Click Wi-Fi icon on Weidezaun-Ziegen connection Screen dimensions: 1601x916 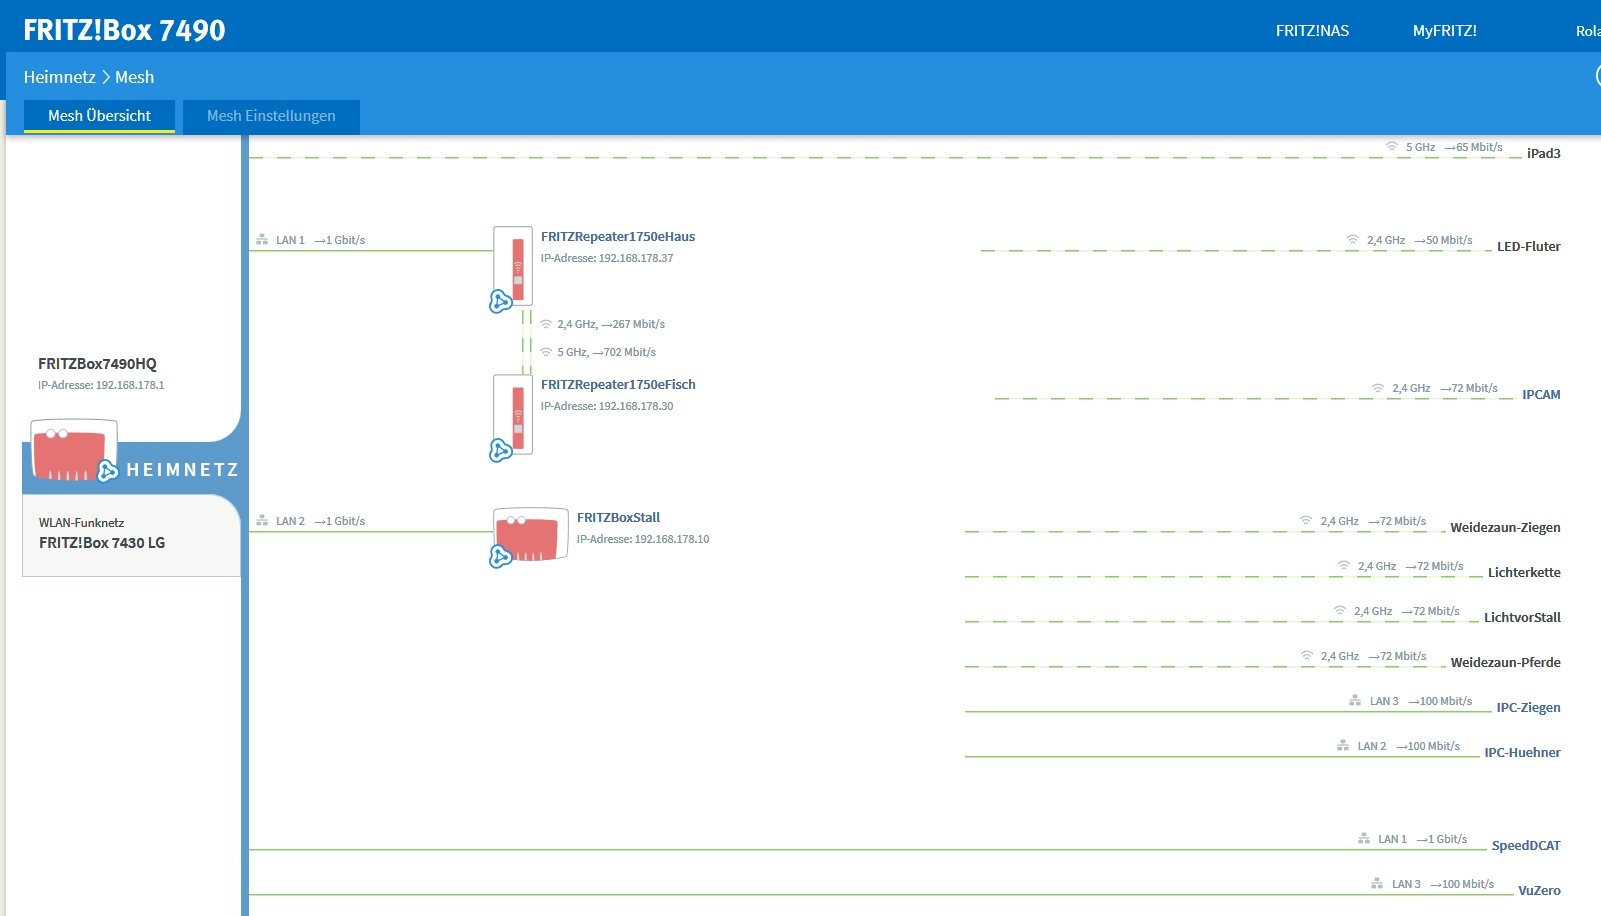point(1306,520)
